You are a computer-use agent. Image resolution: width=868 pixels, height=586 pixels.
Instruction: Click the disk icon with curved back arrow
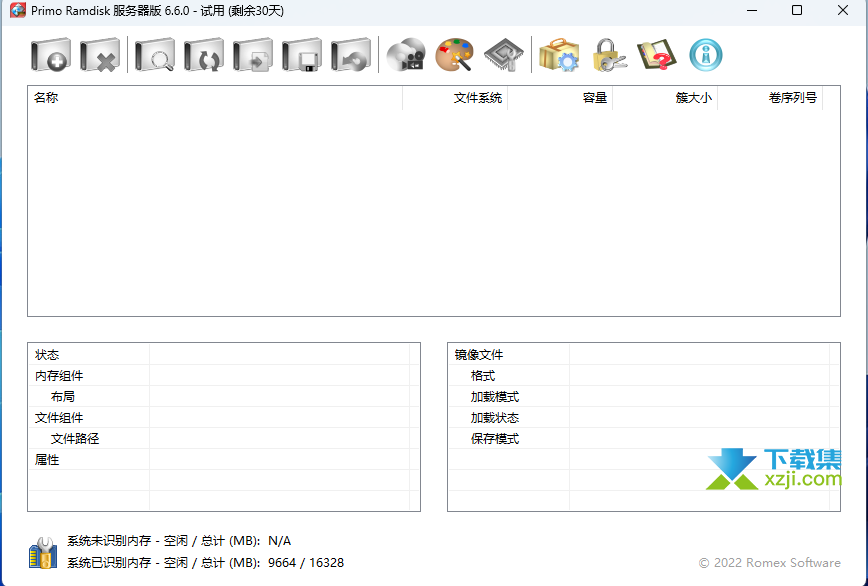(351, 55)
